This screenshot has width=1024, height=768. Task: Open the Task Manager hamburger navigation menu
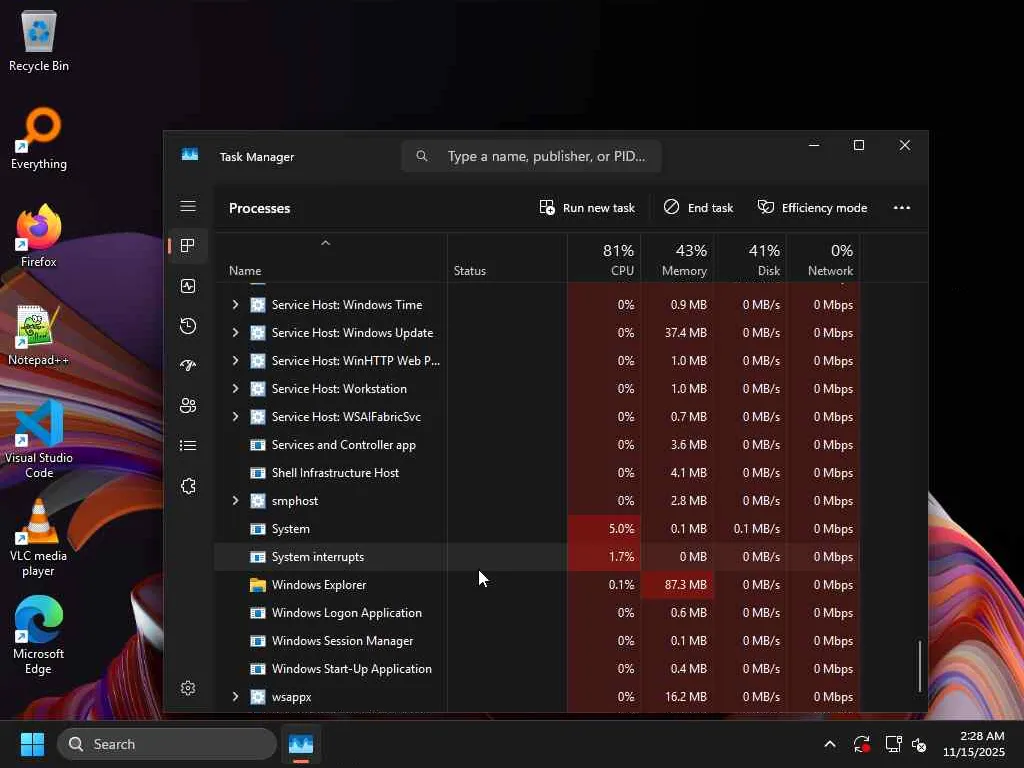click(188, 206)
